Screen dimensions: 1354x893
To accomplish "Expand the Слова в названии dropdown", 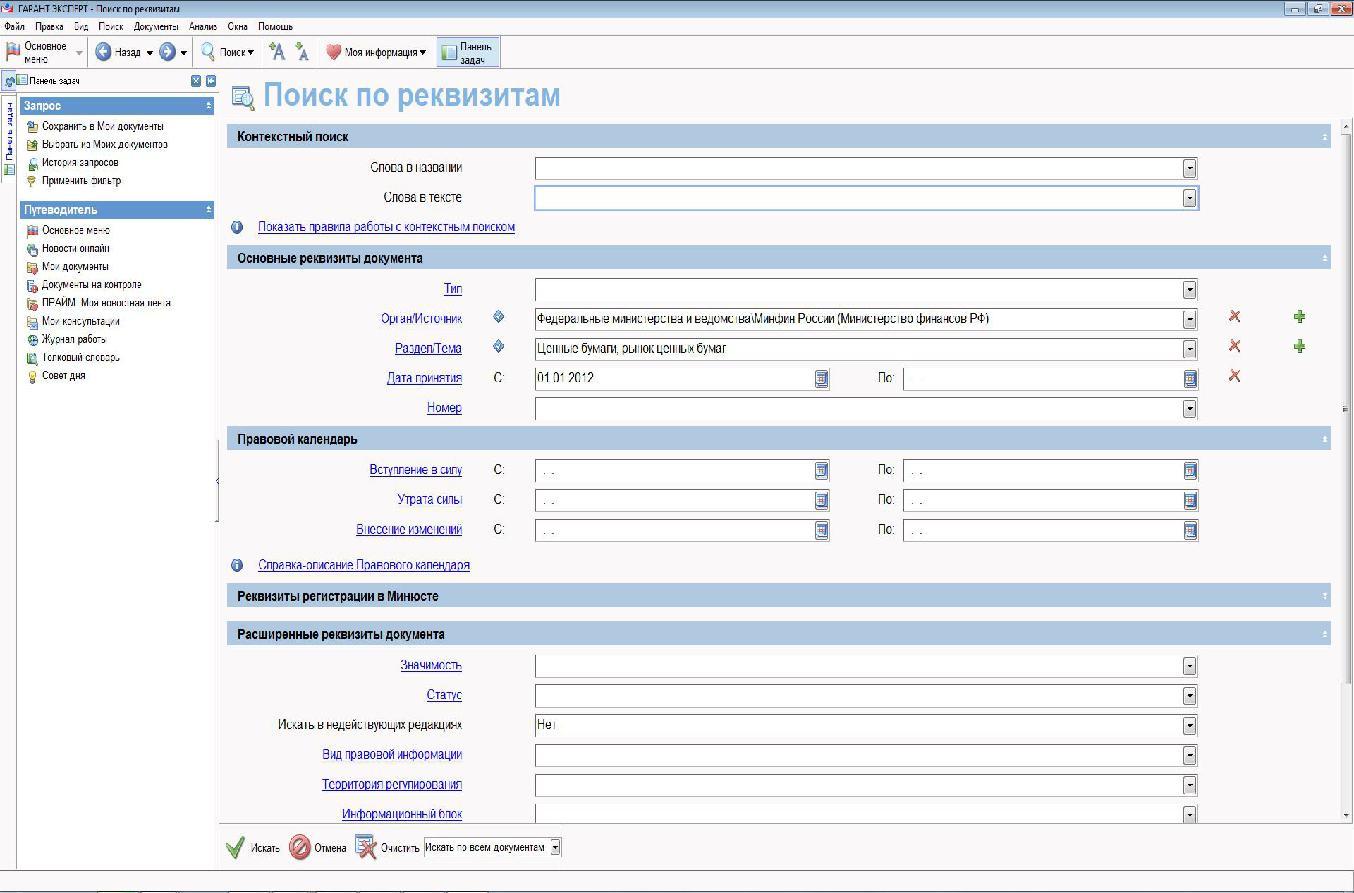I will pos(1189,168).
